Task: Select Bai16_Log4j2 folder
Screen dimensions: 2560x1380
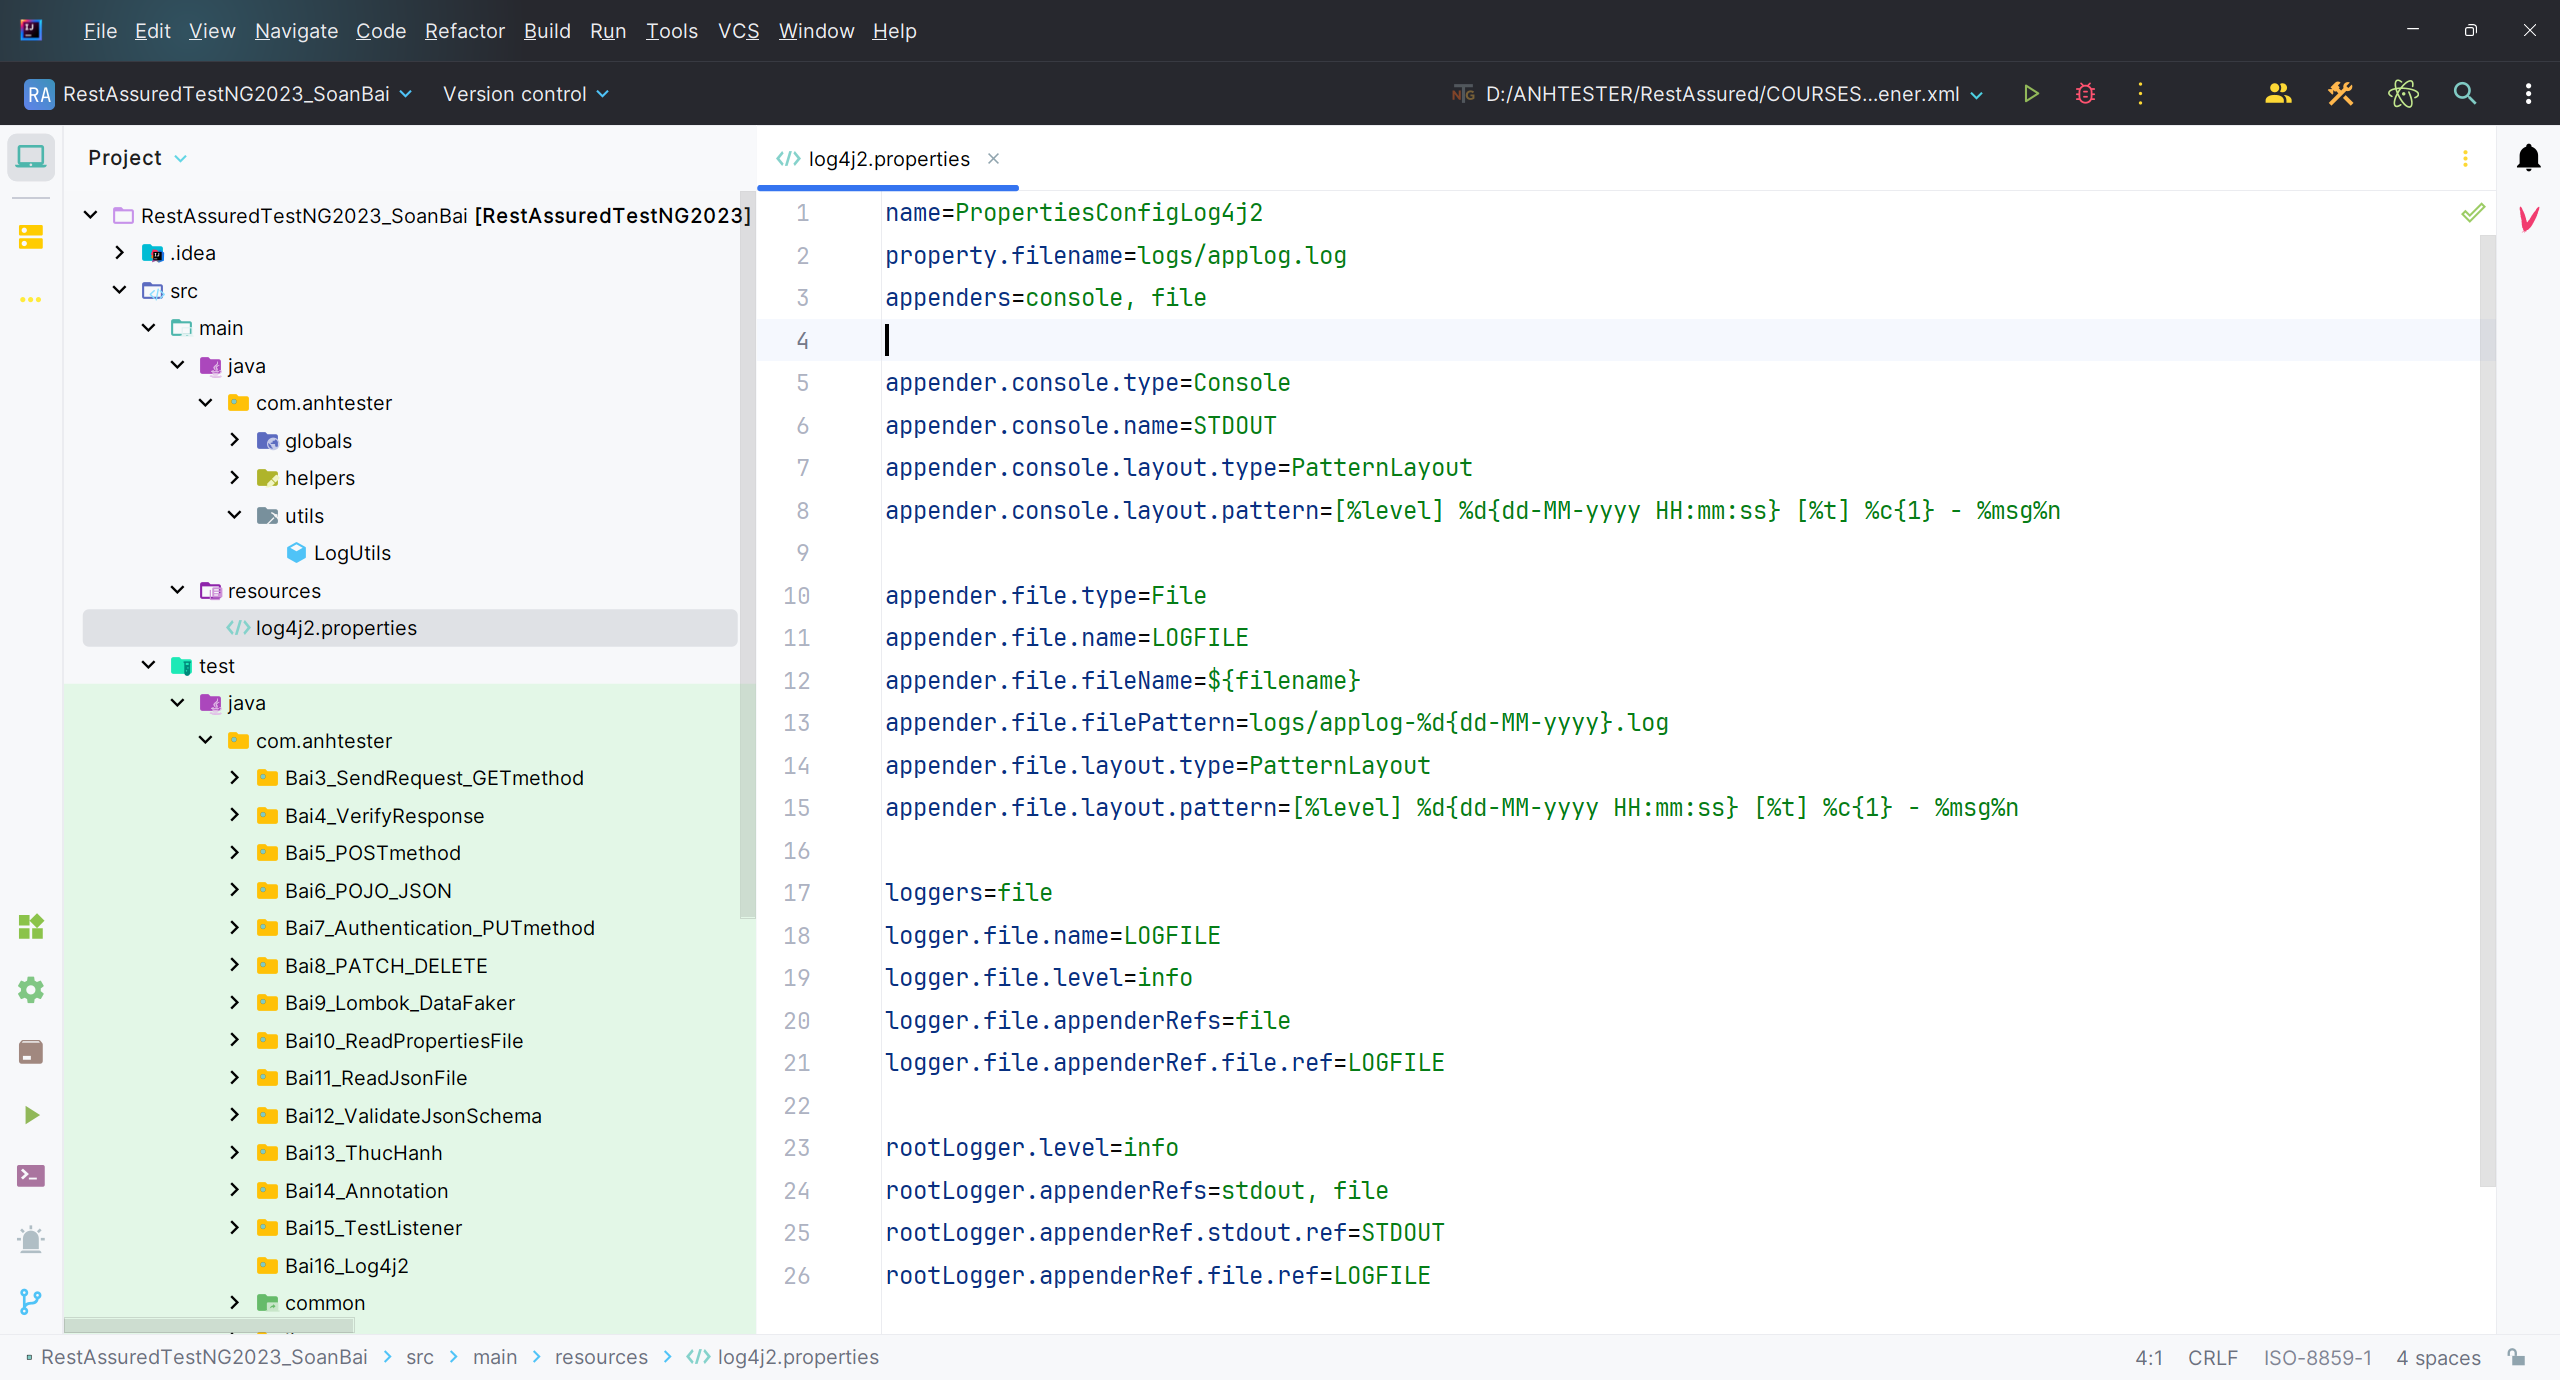Action: click(x=346, y=1266)
